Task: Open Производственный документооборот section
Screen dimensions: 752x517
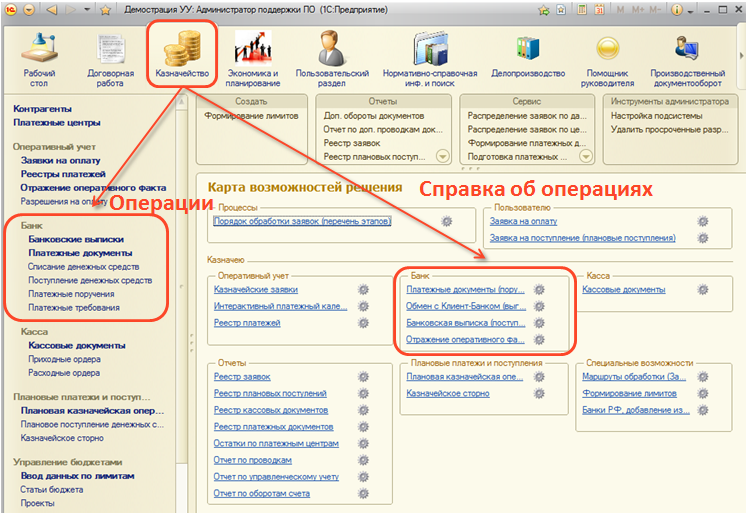Action: click(x=687, y=54)
